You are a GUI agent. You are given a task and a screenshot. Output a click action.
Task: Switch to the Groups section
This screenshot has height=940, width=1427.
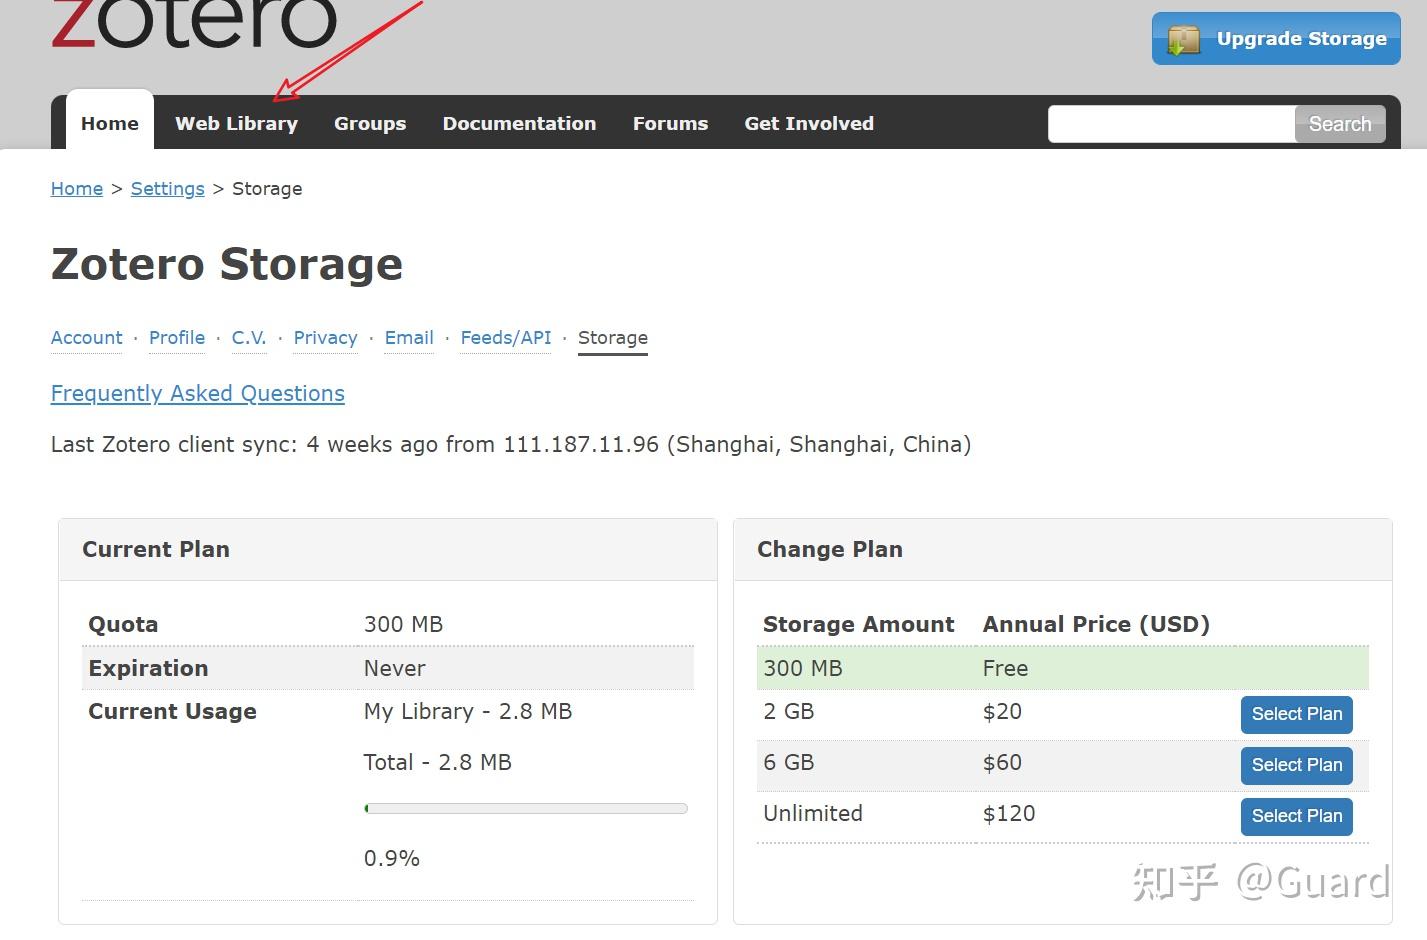coord(369,123)
